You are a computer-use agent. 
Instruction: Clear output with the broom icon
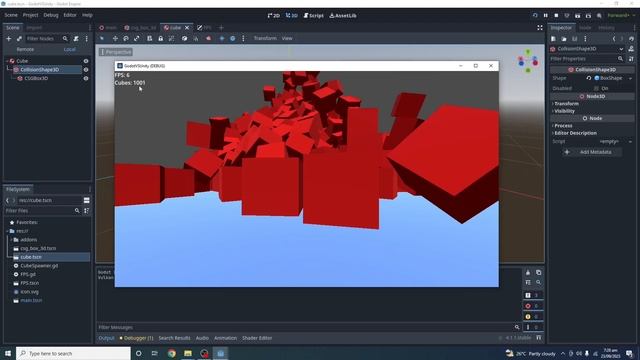click(528, 272)
